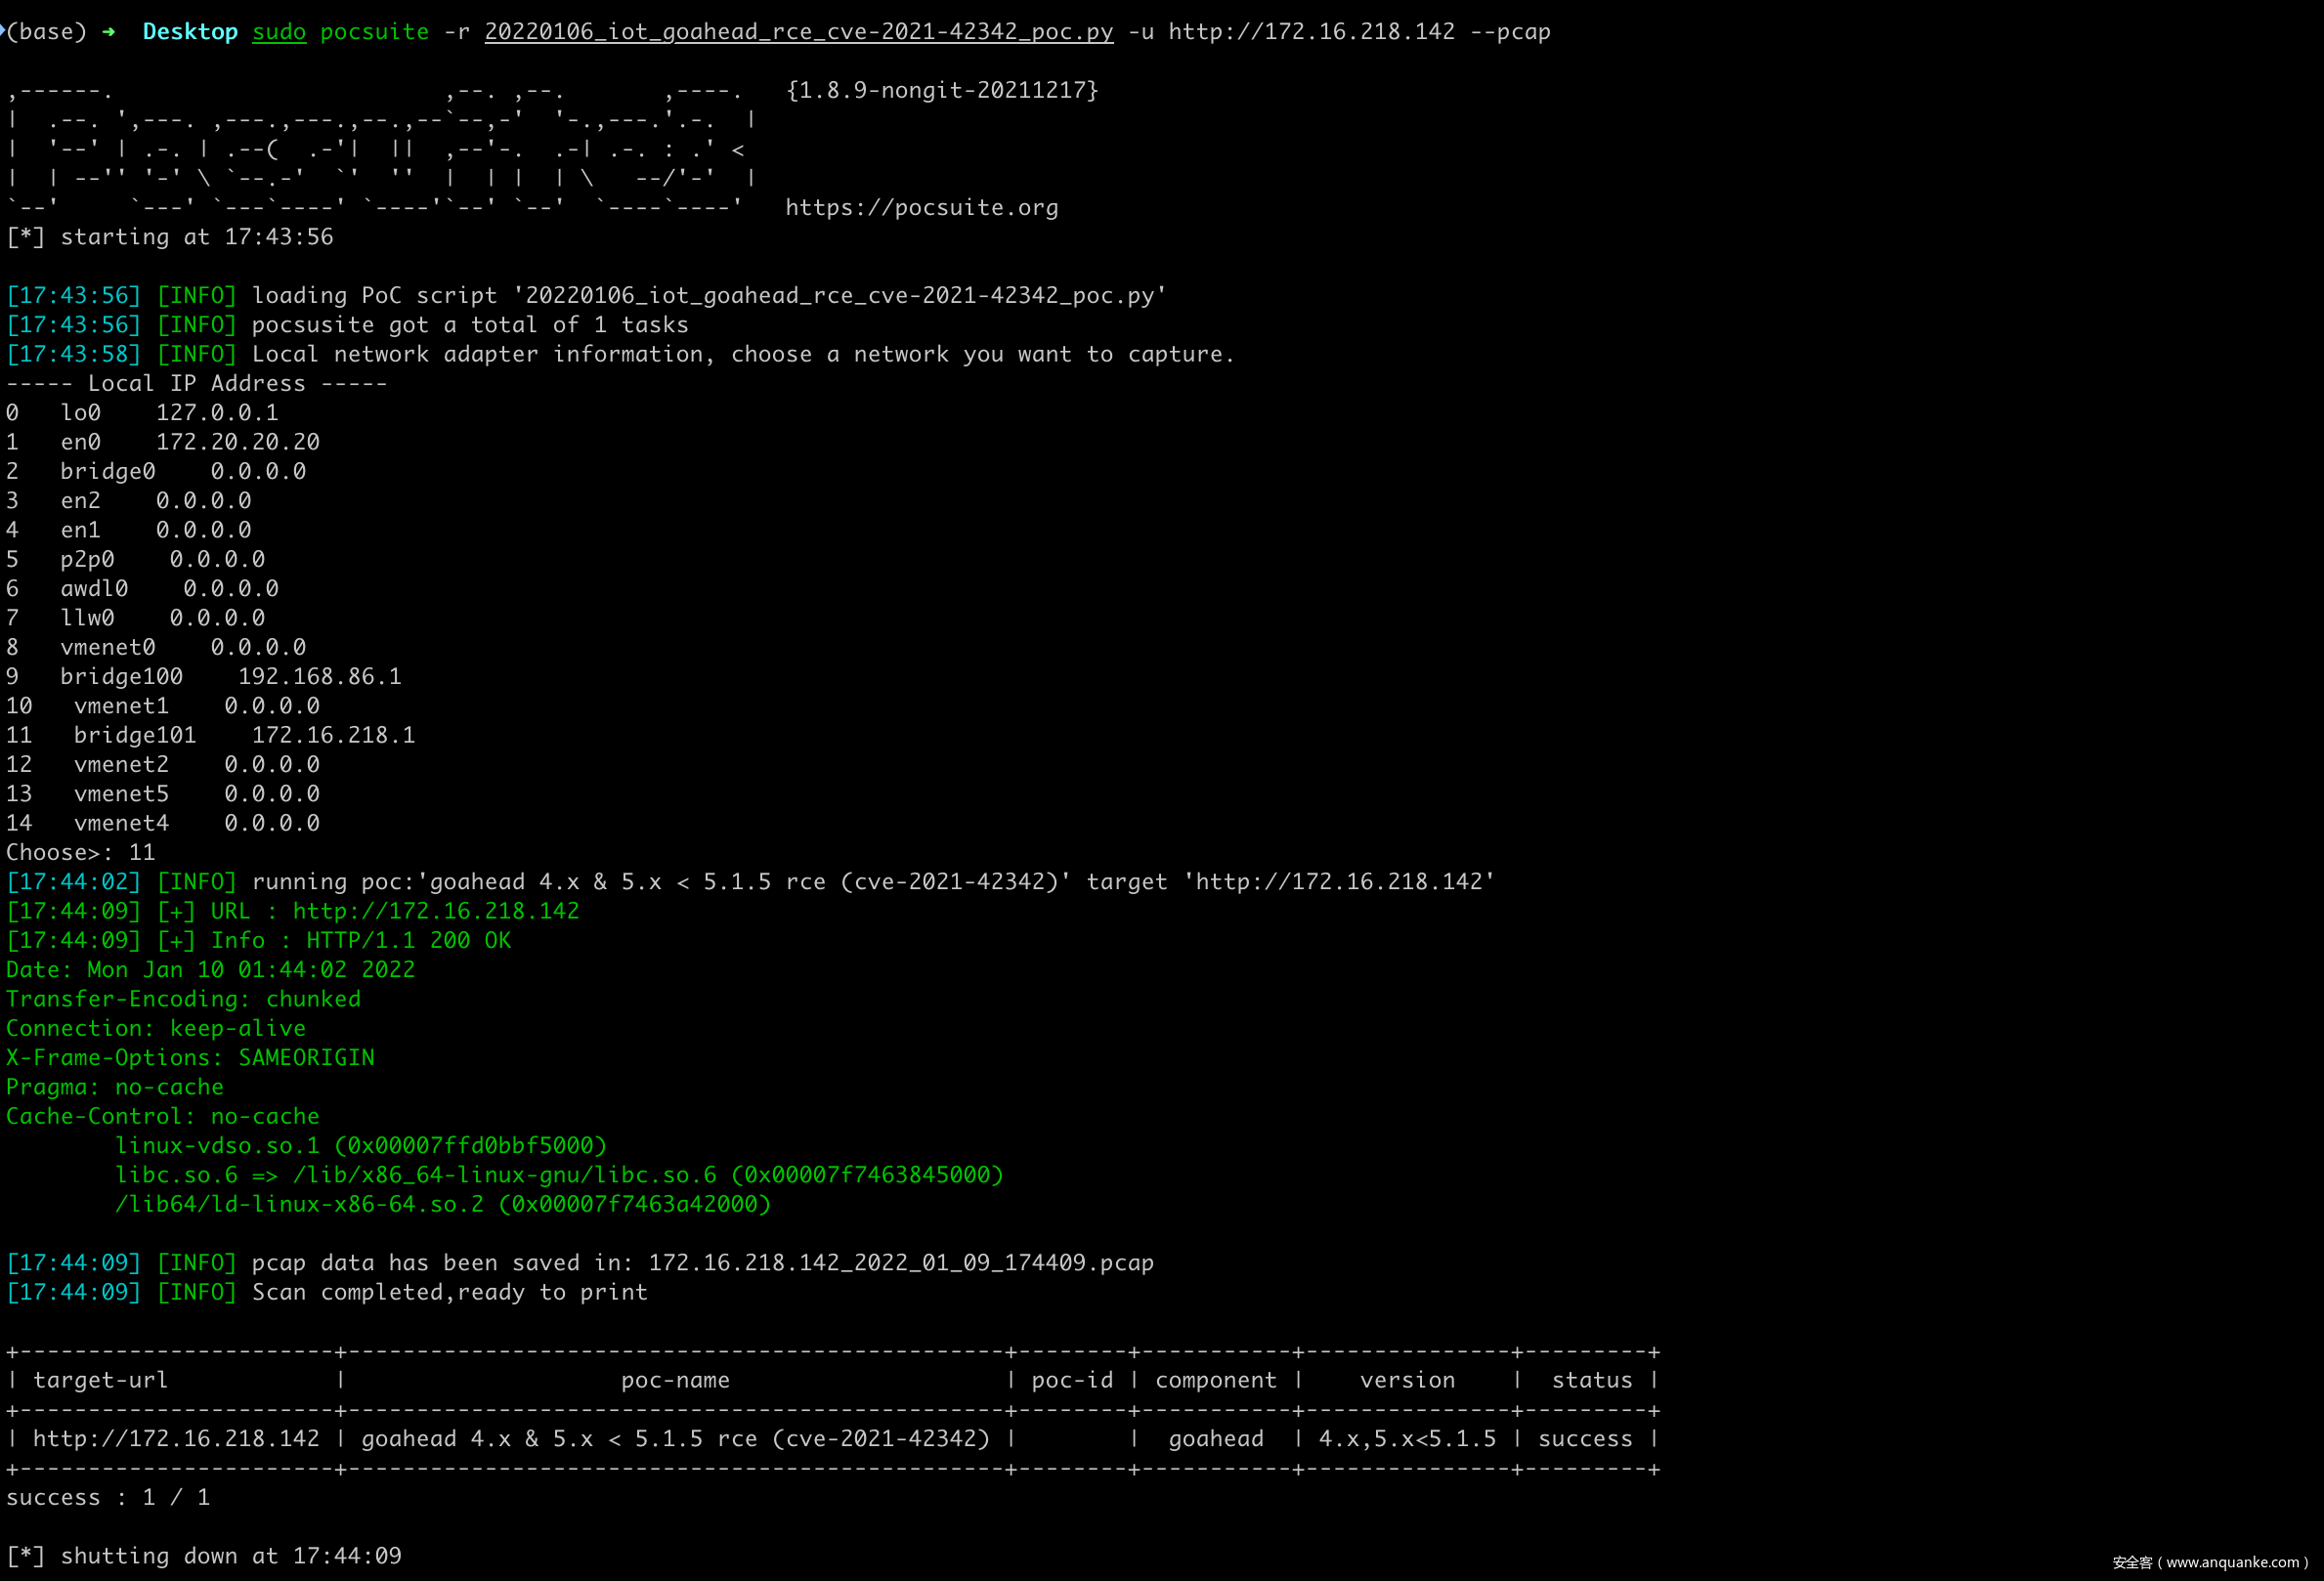
Task: Click the 'poc-name' column header
Action: point(675,1381)
